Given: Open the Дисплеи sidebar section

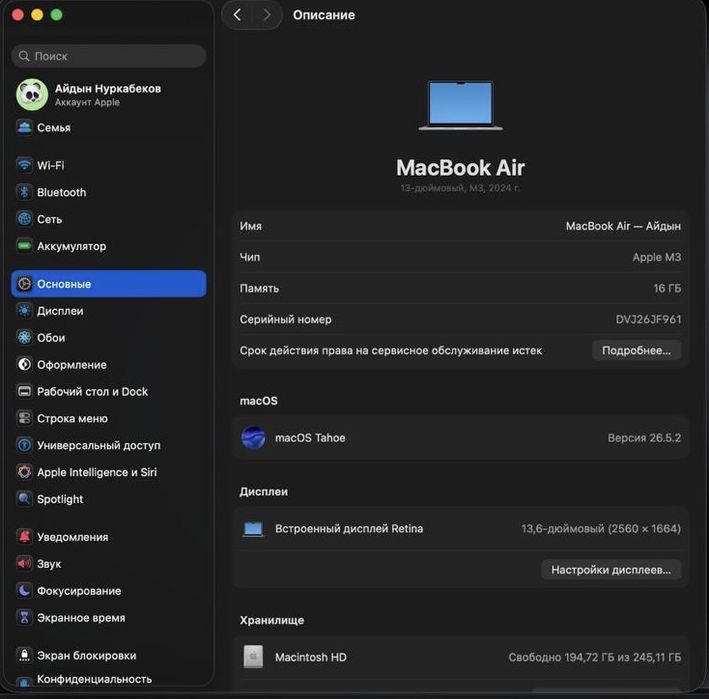Looking at the screenshot, I should point(109,311).
